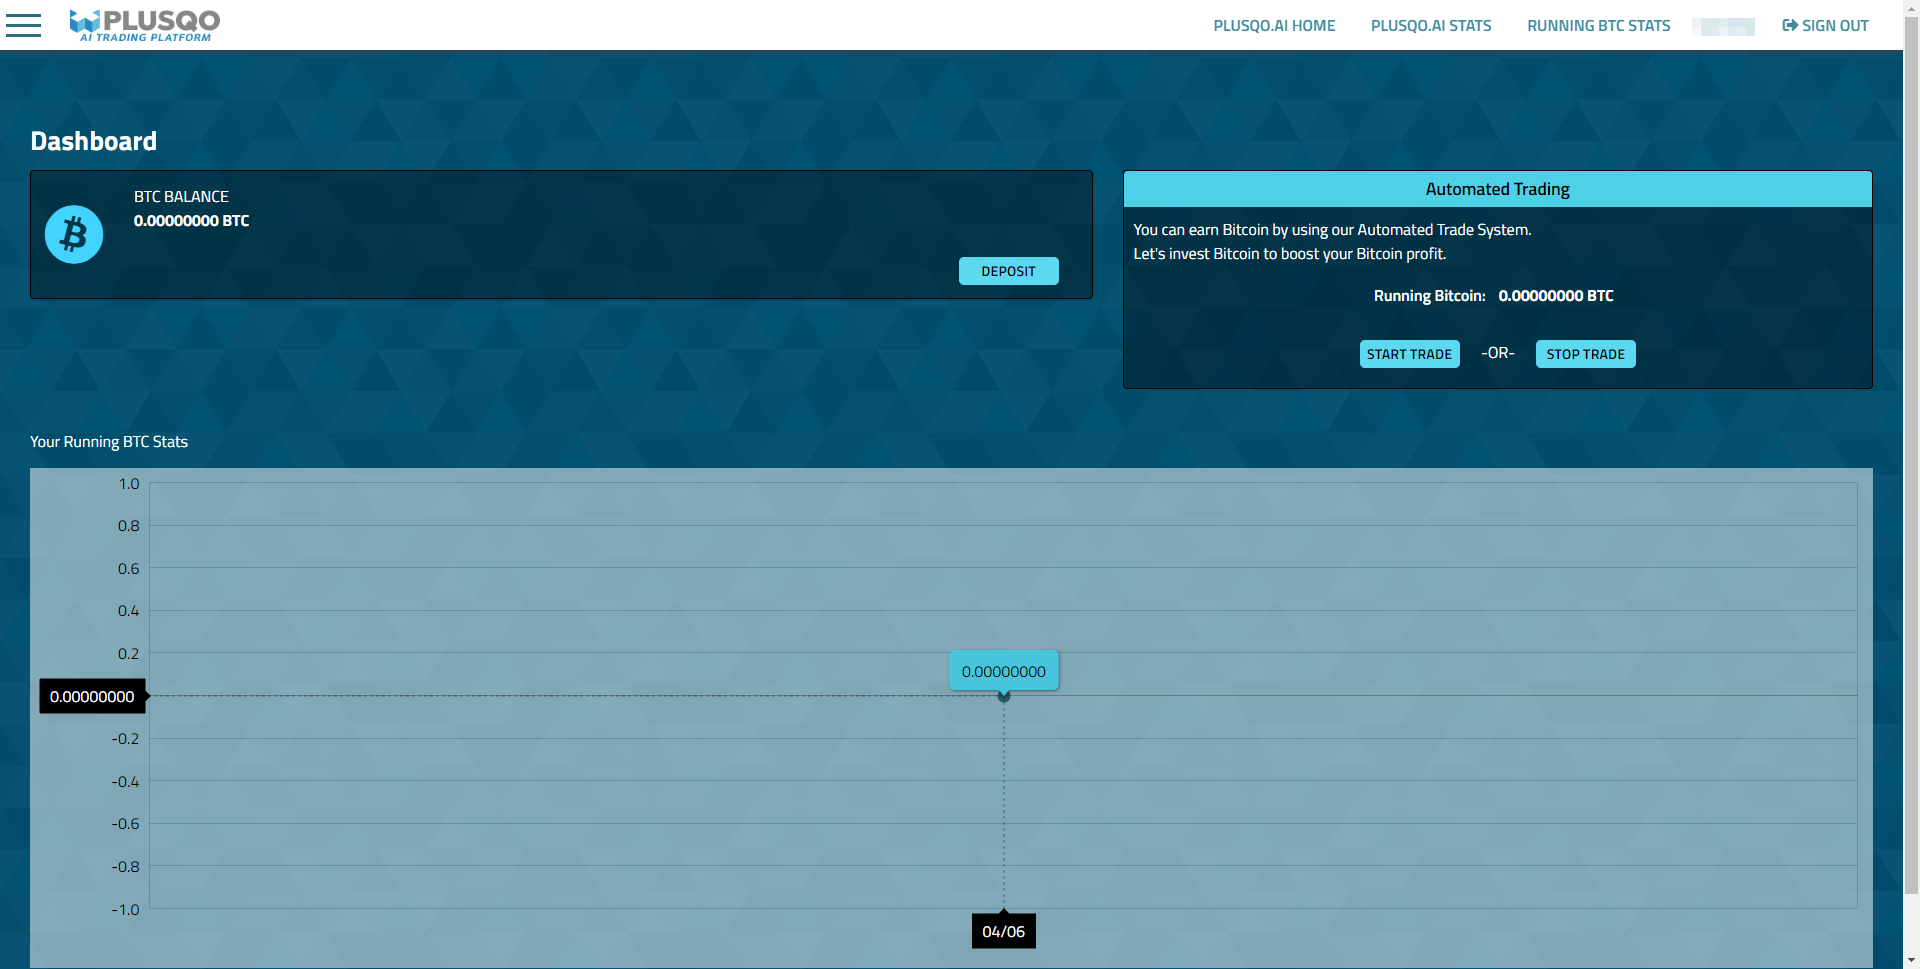Click scrollbar down arrow
The height and width of the screenshot is (969, 1920).
(1911, 961)
